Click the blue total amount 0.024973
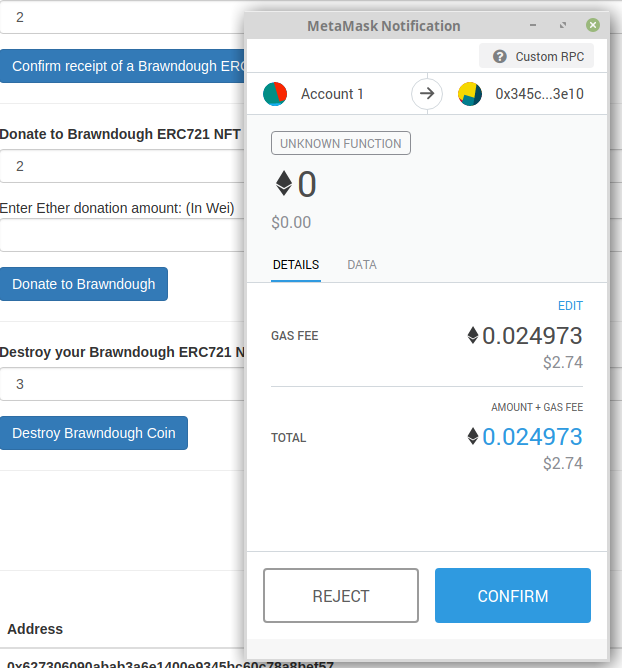622x668 pixels. click(532, 437)
